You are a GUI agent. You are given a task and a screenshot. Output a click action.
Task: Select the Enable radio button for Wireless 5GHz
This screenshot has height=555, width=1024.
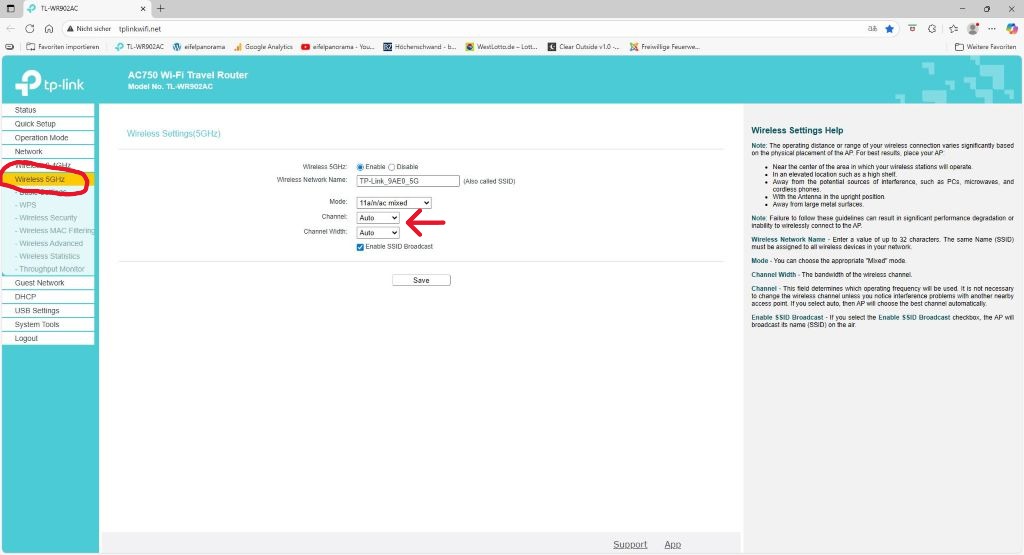point(361,167)
